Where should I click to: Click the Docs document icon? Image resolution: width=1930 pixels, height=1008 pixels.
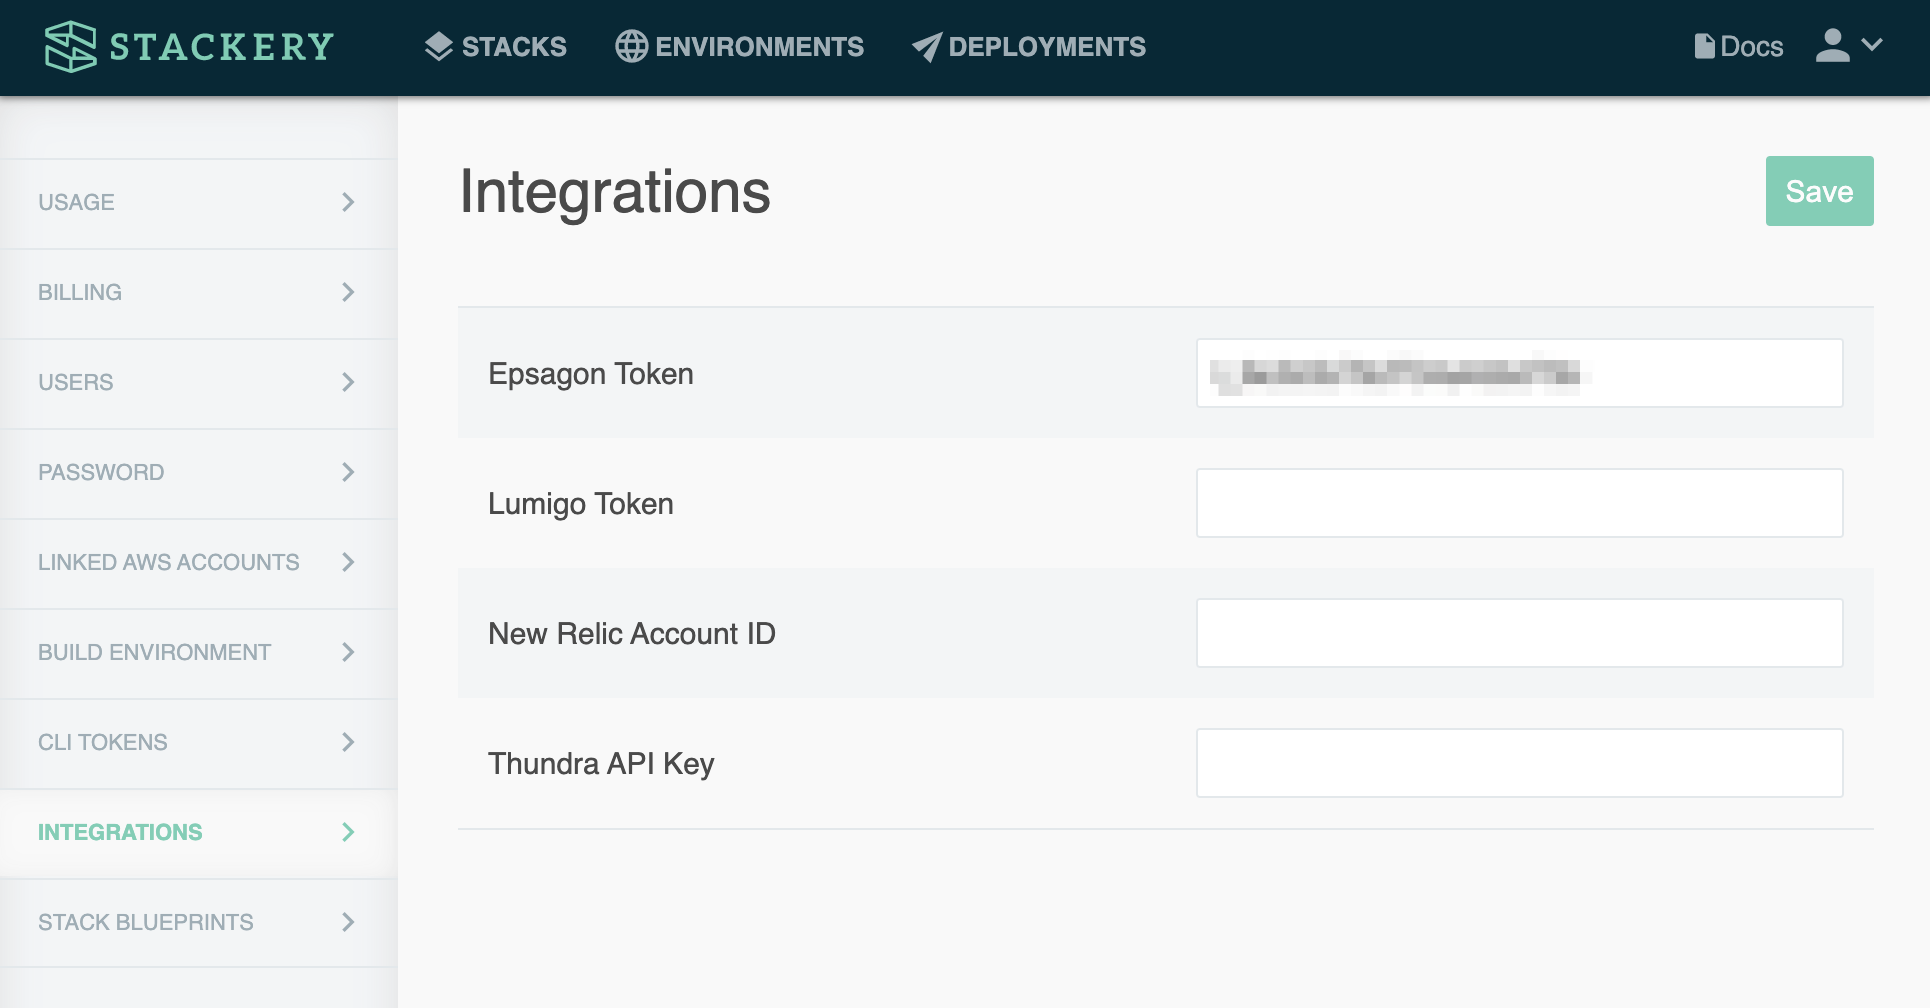click(1704, 46)
